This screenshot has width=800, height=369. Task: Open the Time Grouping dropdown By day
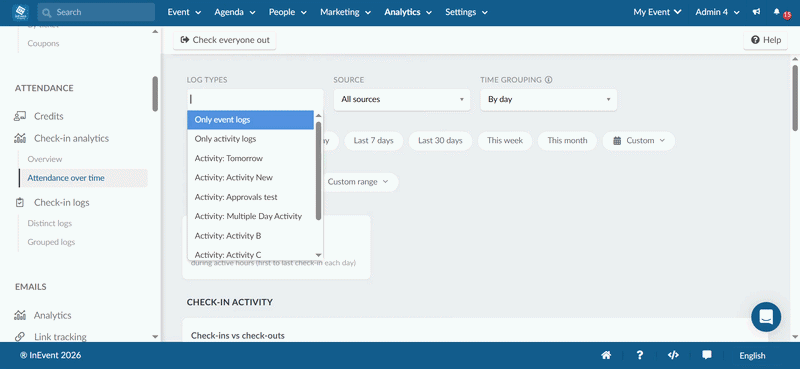[548, 100]
